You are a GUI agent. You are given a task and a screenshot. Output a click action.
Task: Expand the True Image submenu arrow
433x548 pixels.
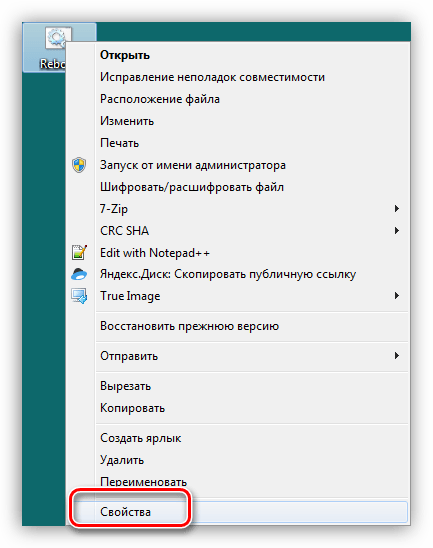pyautogui.click(x=397, y=296)
